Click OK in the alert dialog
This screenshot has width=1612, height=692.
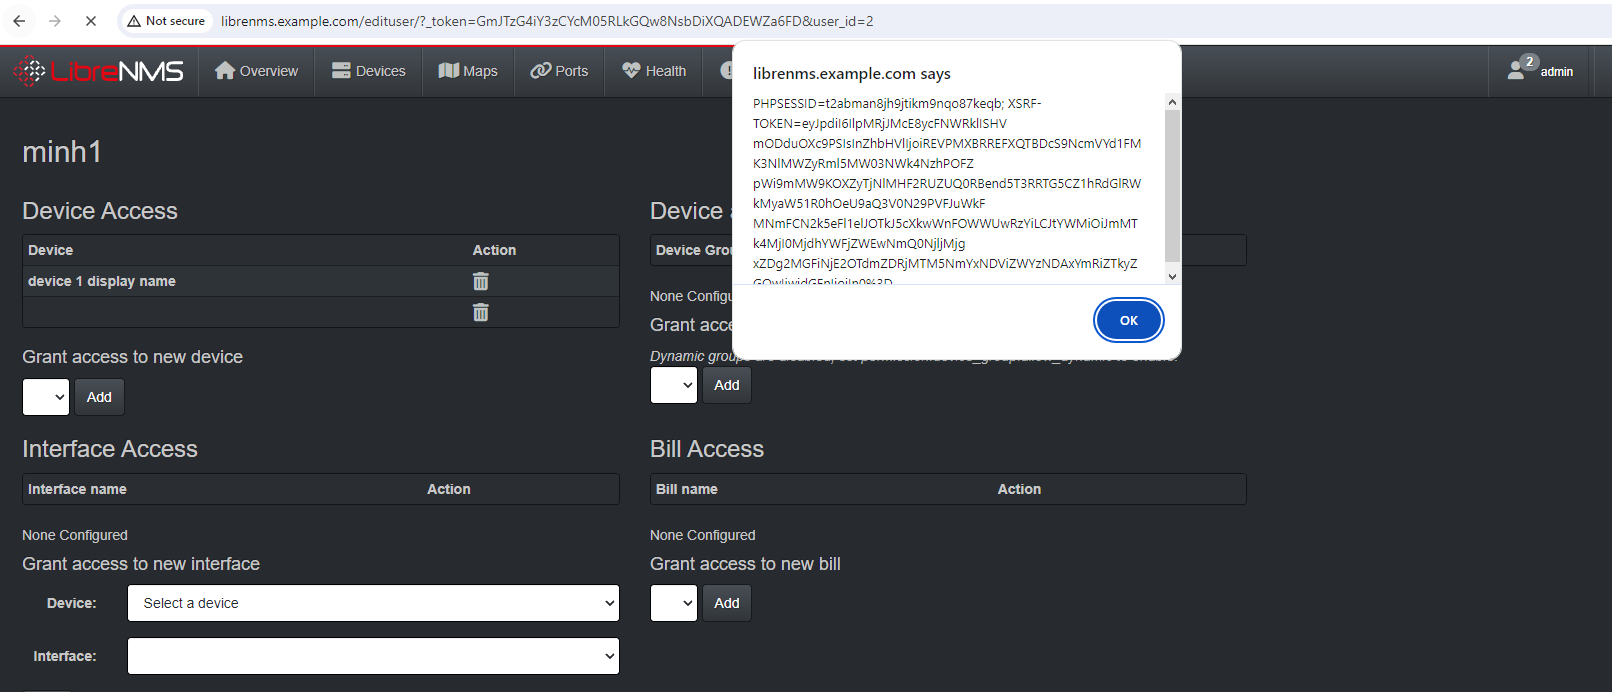tap(1129, 320)
